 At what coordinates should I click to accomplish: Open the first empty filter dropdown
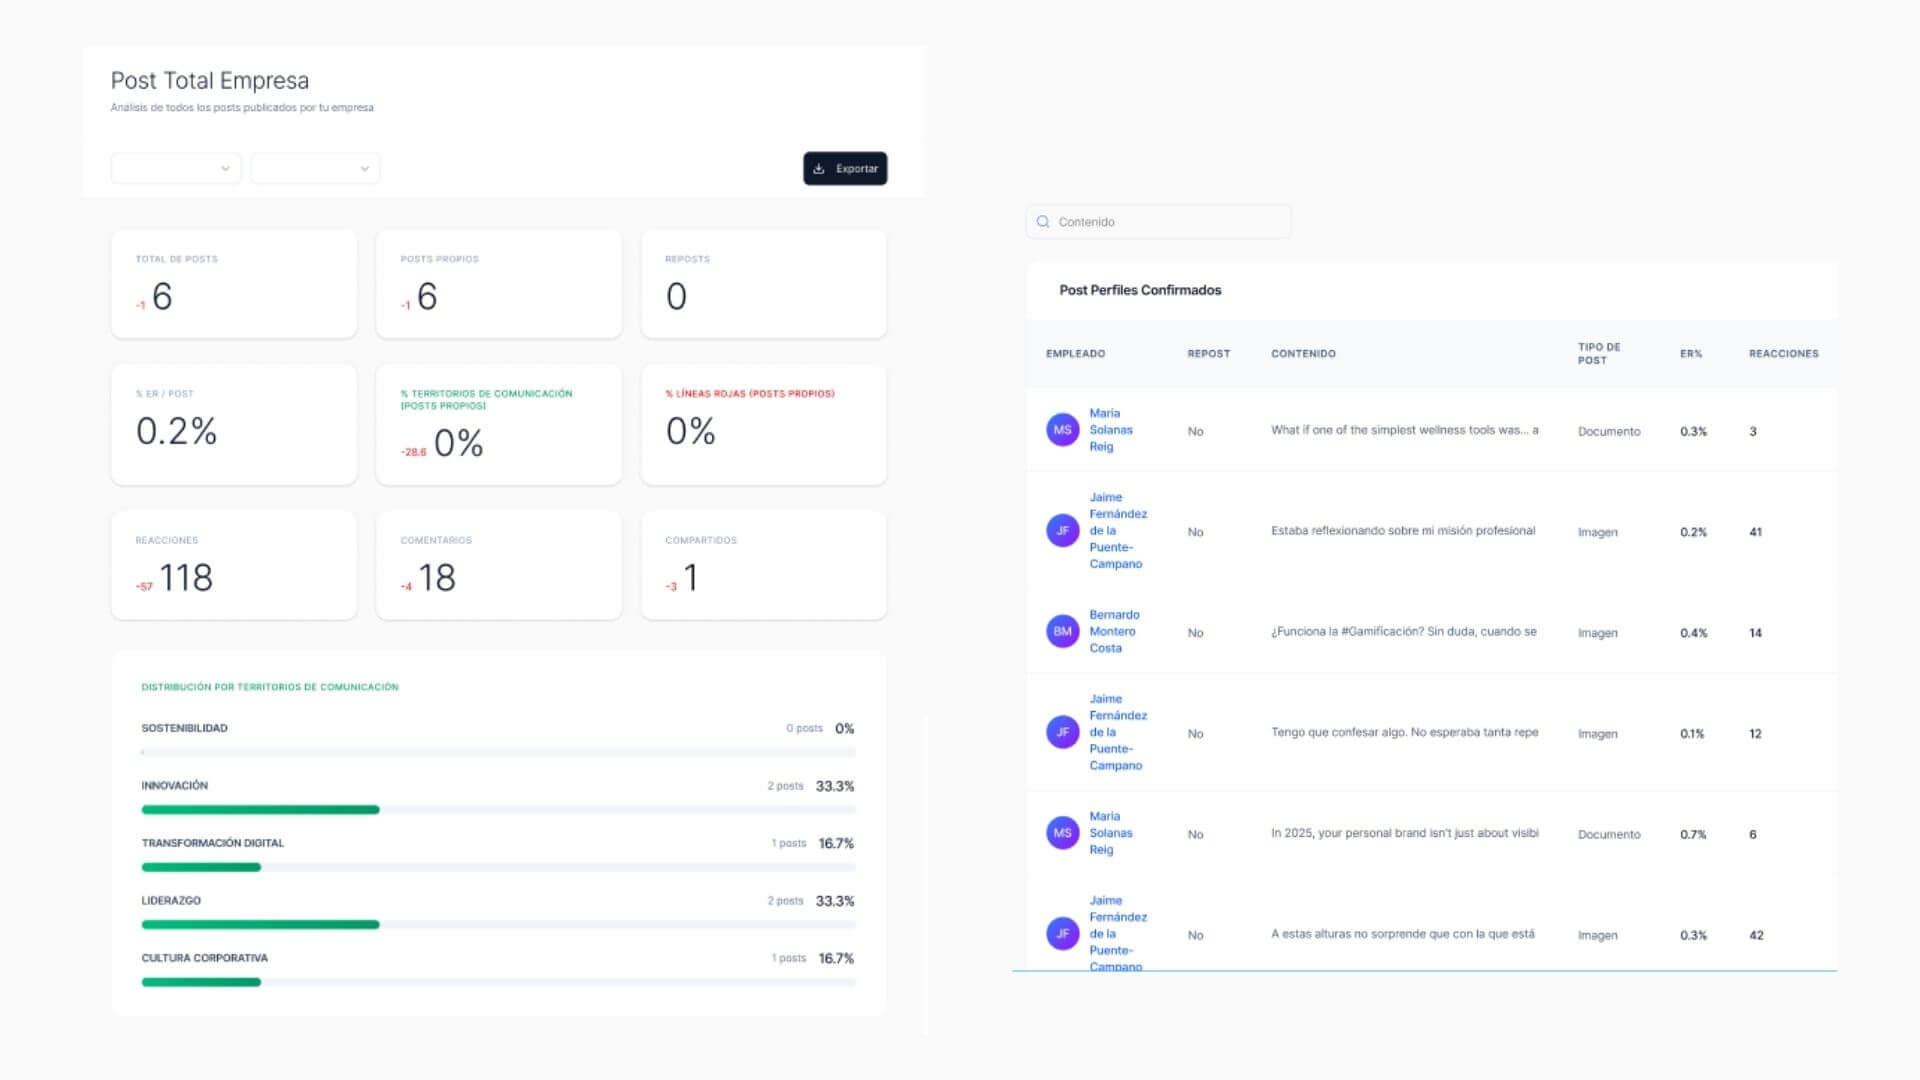[x=175, y=168]
